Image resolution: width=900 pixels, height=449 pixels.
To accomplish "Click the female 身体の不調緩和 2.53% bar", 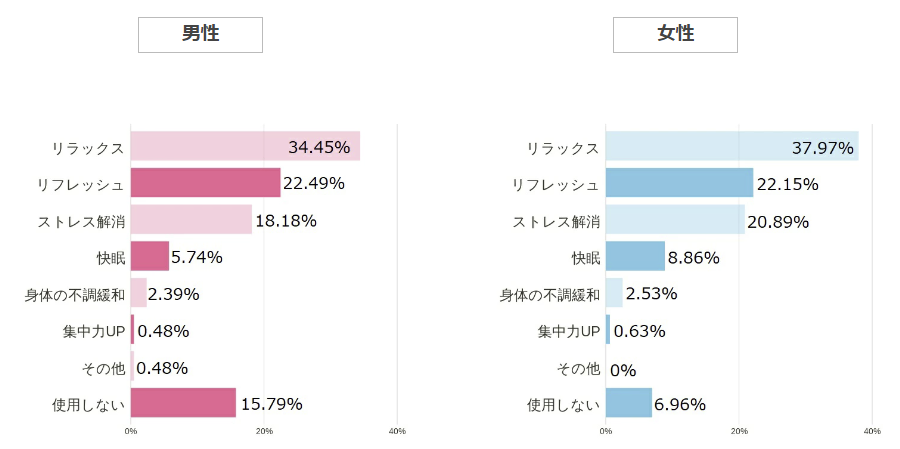I will (x=614, y=294).
